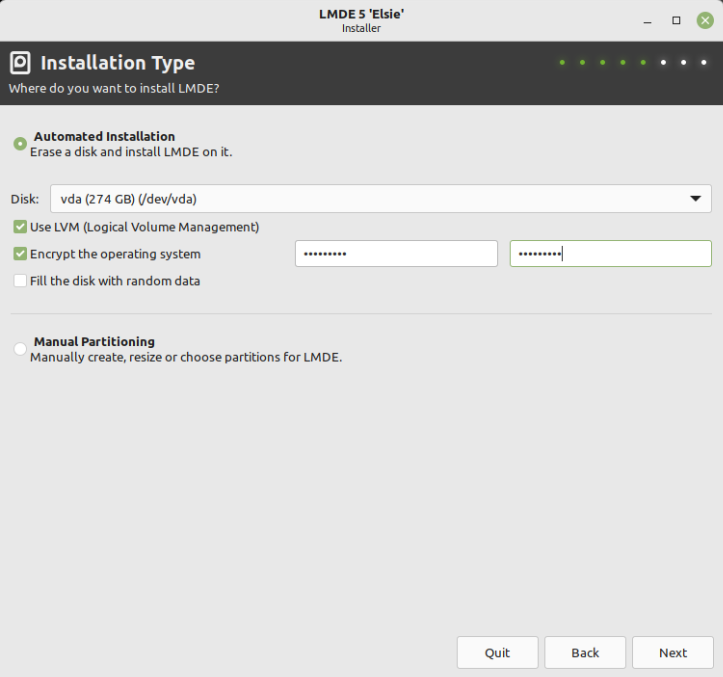Click the LMDE 5 'Elsie' window title
The height and width of the screenshot is (677, 723).
tap(362, 14)
